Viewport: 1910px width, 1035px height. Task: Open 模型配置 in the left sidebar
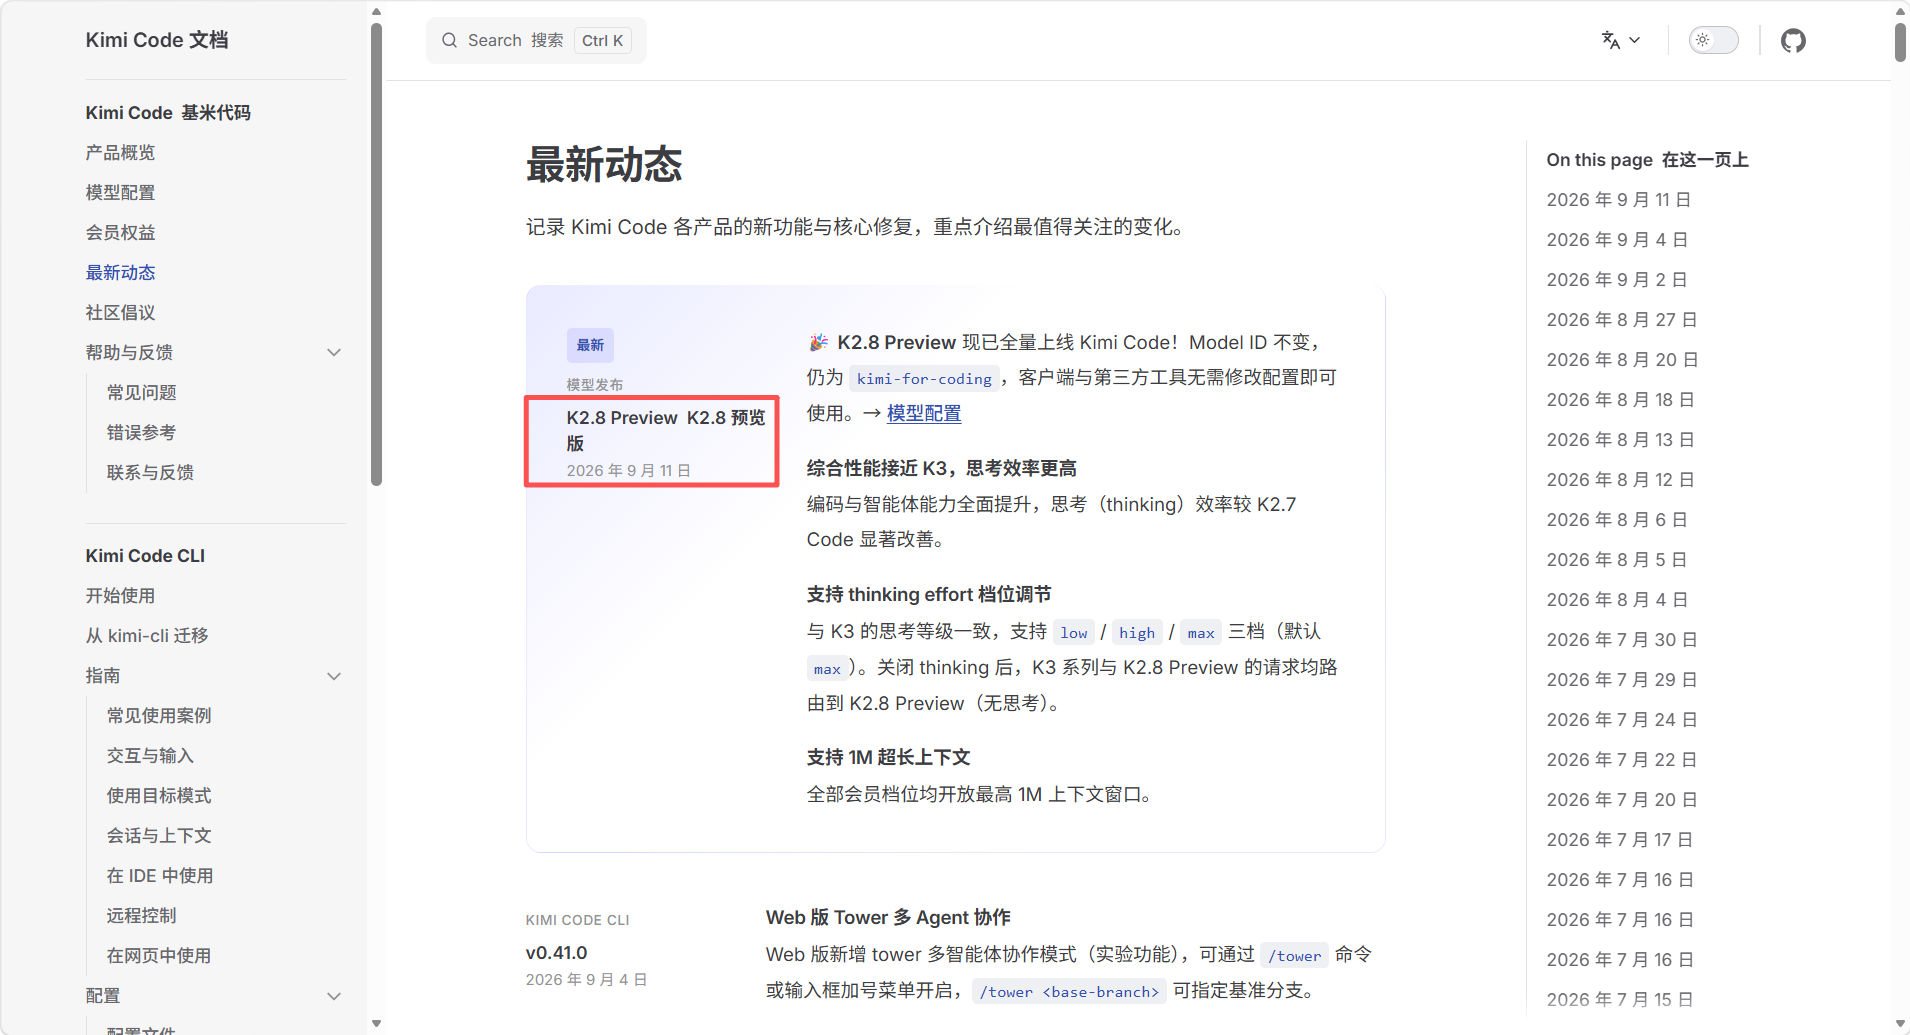(120, 192)
